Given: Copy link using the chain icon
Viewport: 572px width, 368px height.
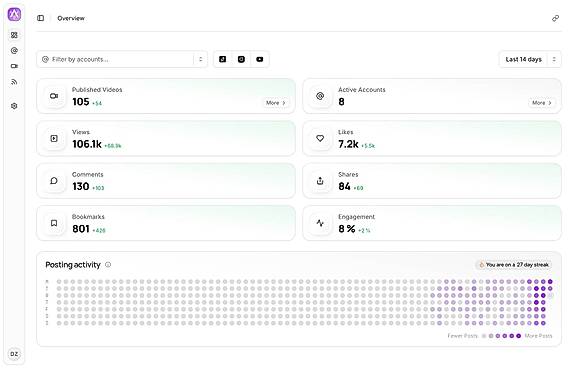Looking at the screenshot, I should point(555,18).
